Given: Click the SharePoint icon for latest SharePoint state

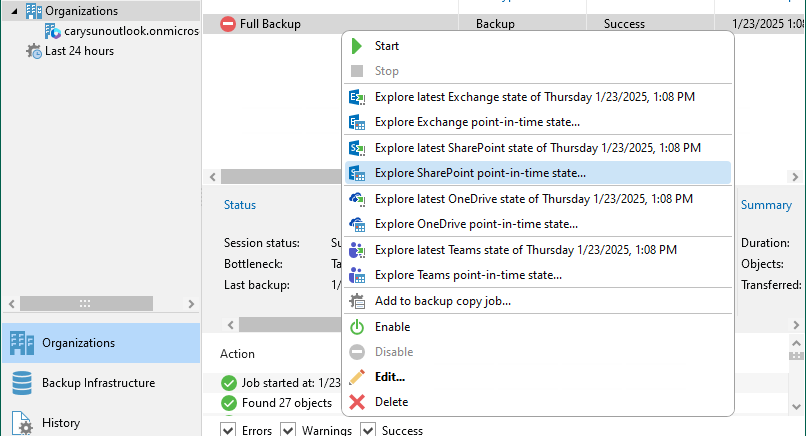Looking at the screenshot, I should (x=357, y=148).
